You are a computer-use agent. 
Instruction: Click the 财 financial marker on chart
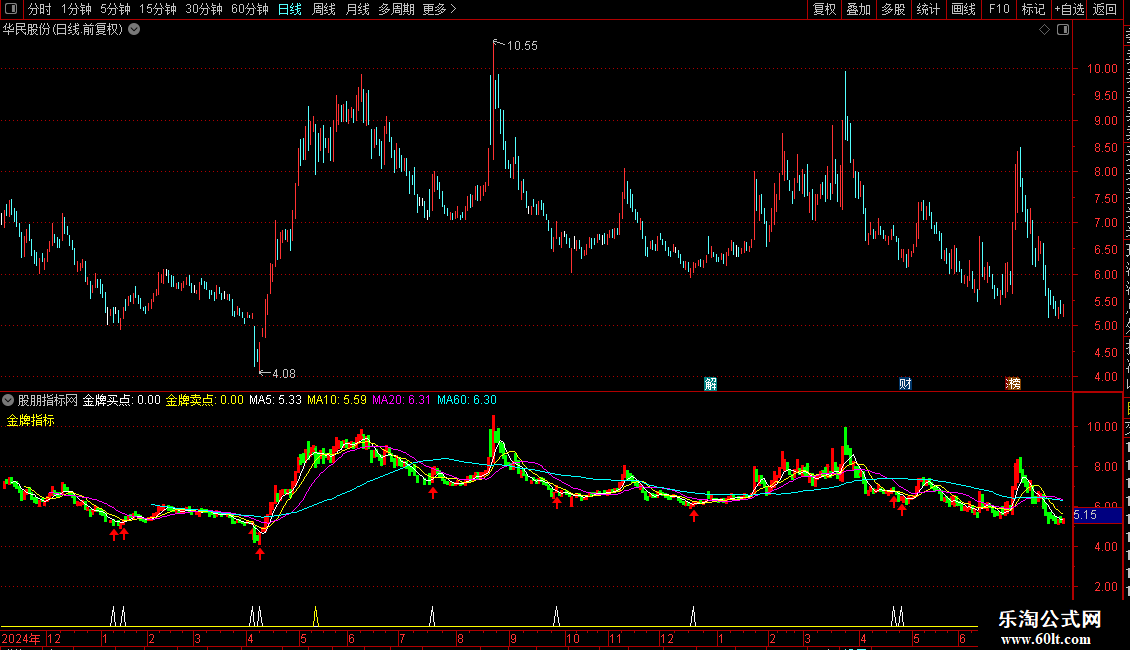905,383
